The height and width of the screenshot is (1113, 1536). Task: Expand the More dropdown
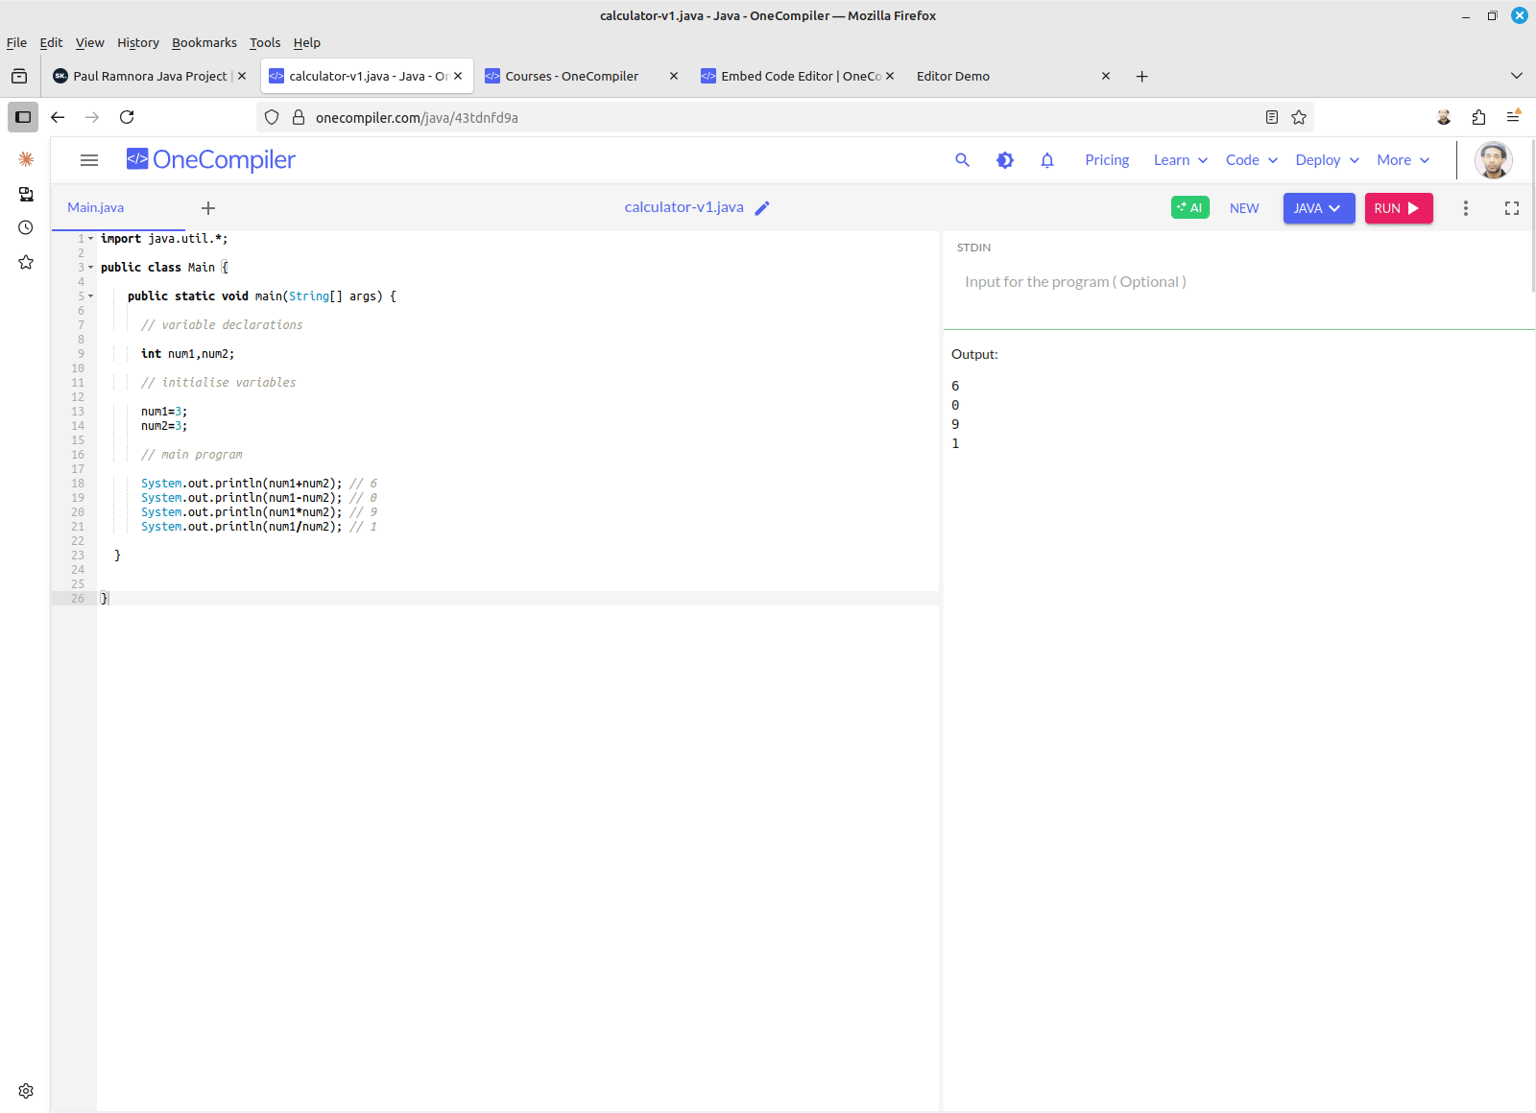click(1403, 160)
